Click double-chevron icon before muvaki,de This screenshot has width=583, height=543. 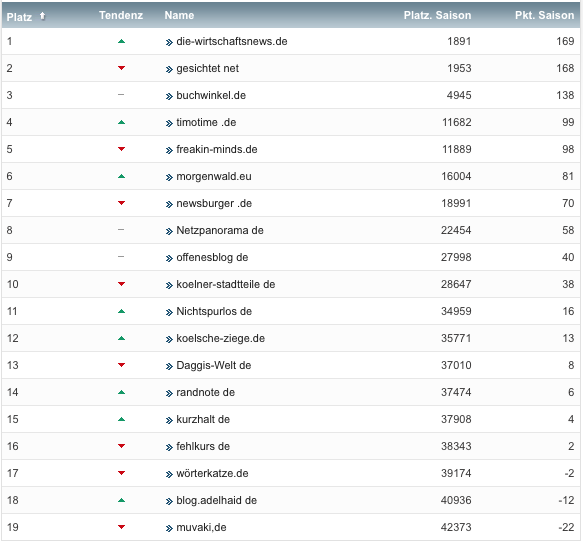(x=169, y=528)
